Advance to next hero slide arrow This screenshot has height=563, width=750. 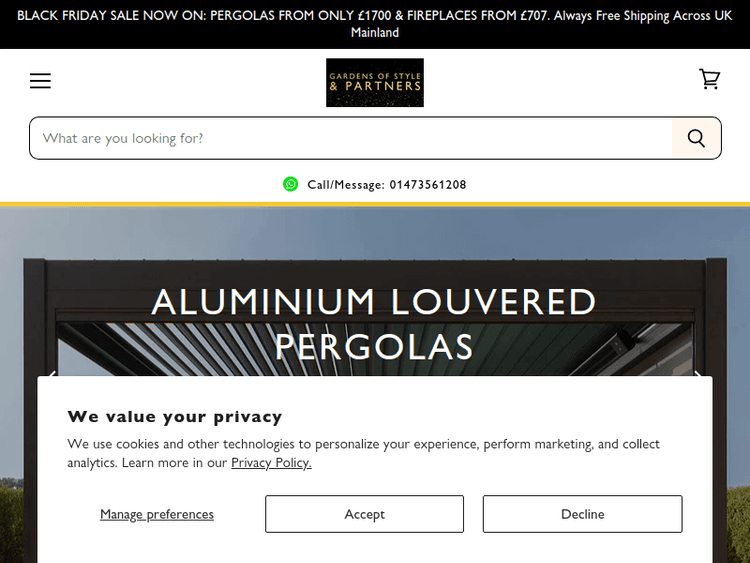coord(698,376)
